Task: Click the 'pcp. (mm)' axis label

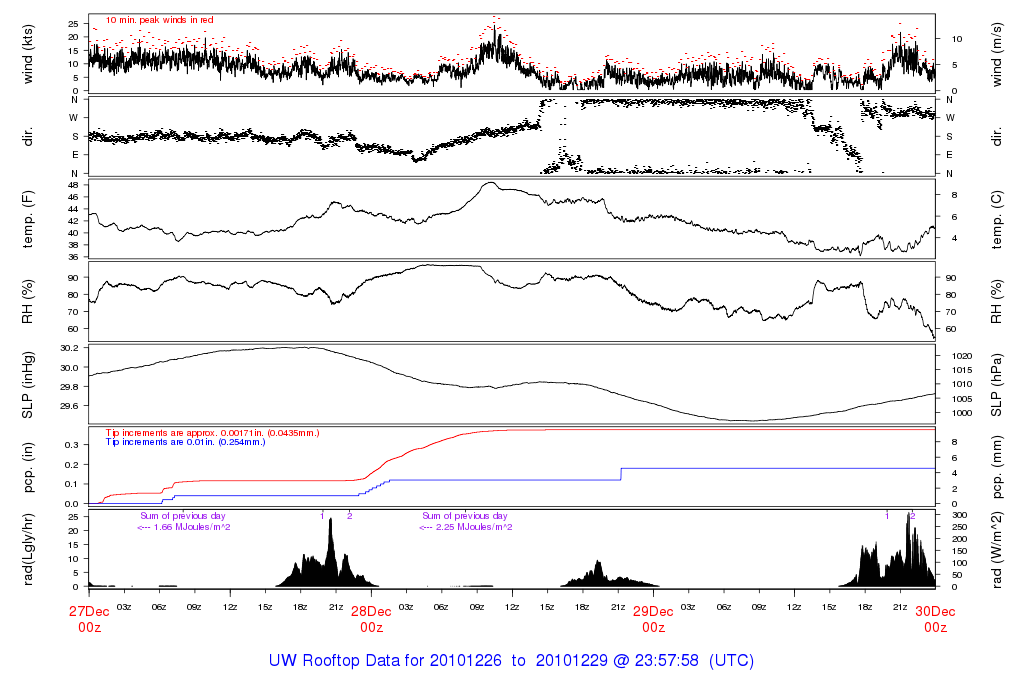Action: coord(997,468)
